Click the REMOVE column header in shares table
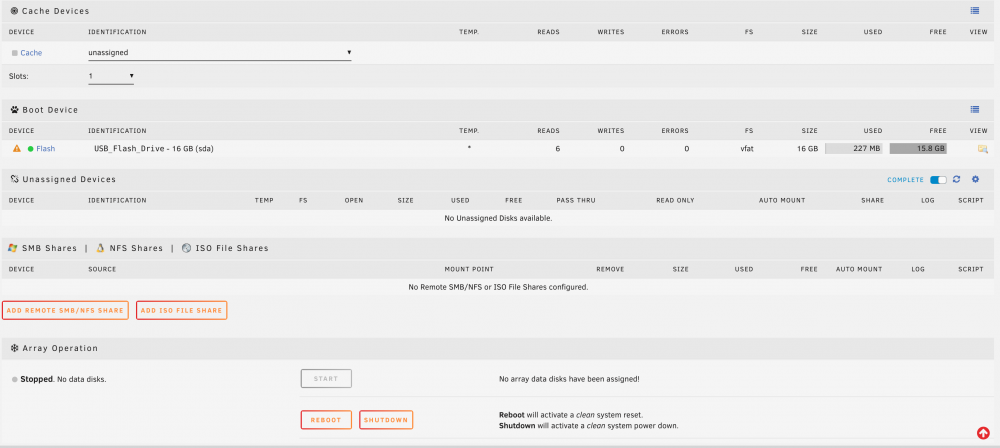This screenshot has width=1000, height=448. click(610, 269)
